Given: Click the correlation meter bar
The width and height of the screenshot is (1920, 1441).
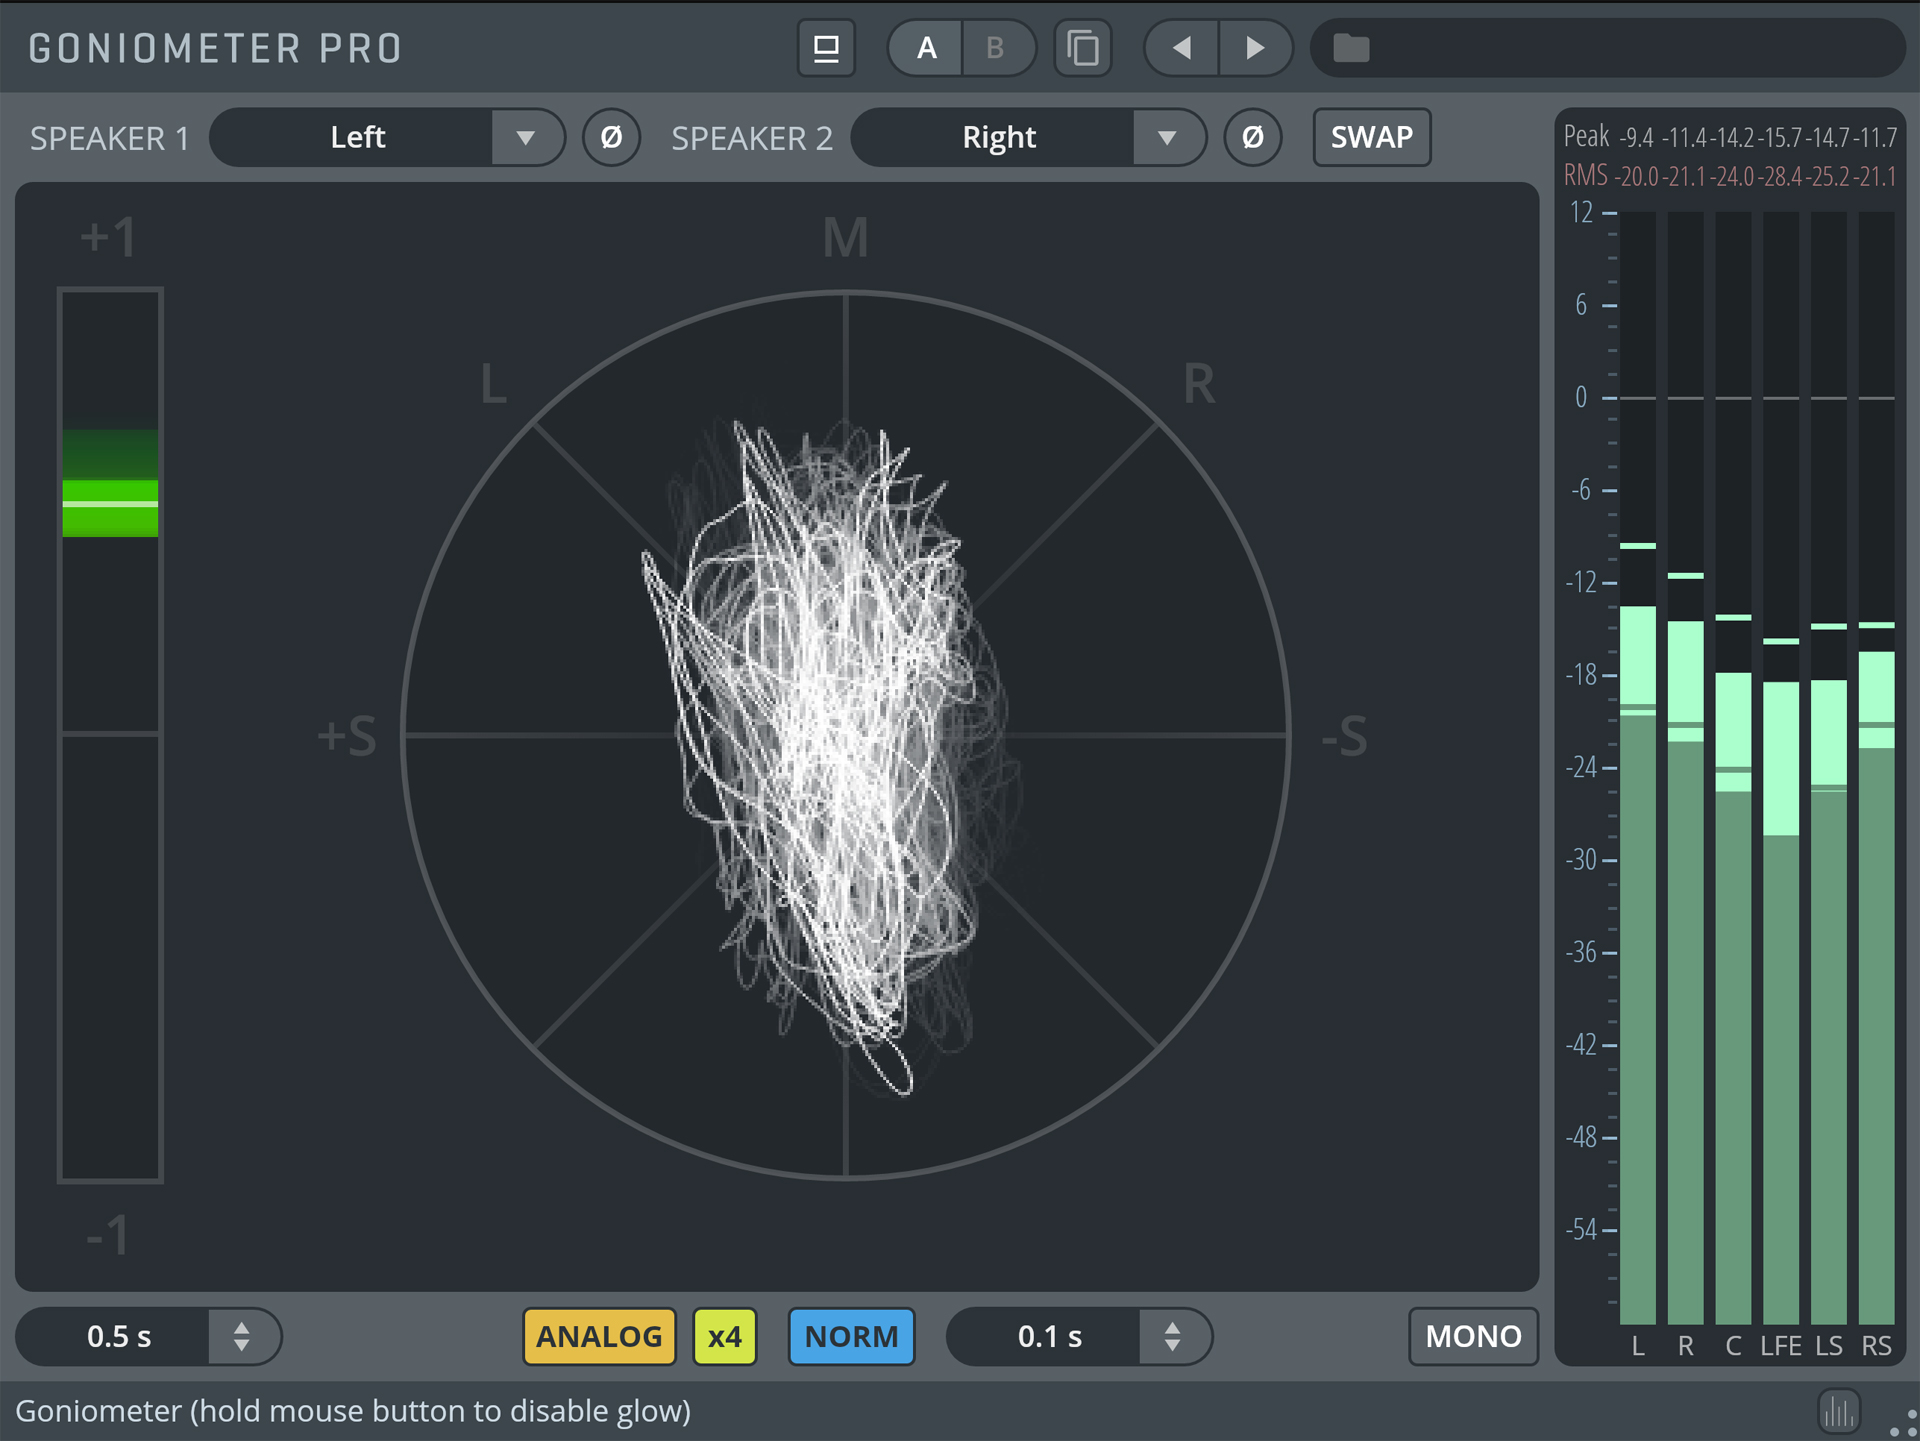Looking at the screenshot, I should tap(110, 735).
